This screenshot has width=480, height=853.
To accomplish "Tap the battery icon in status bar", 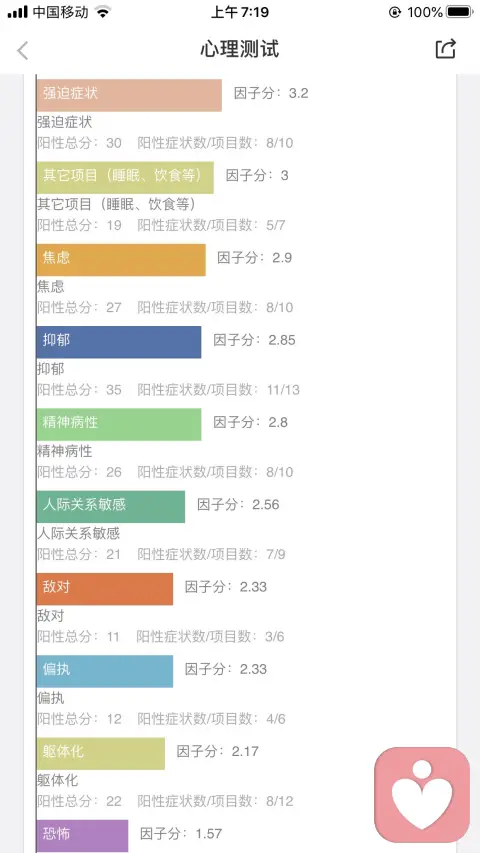I will tap(460, 12).
